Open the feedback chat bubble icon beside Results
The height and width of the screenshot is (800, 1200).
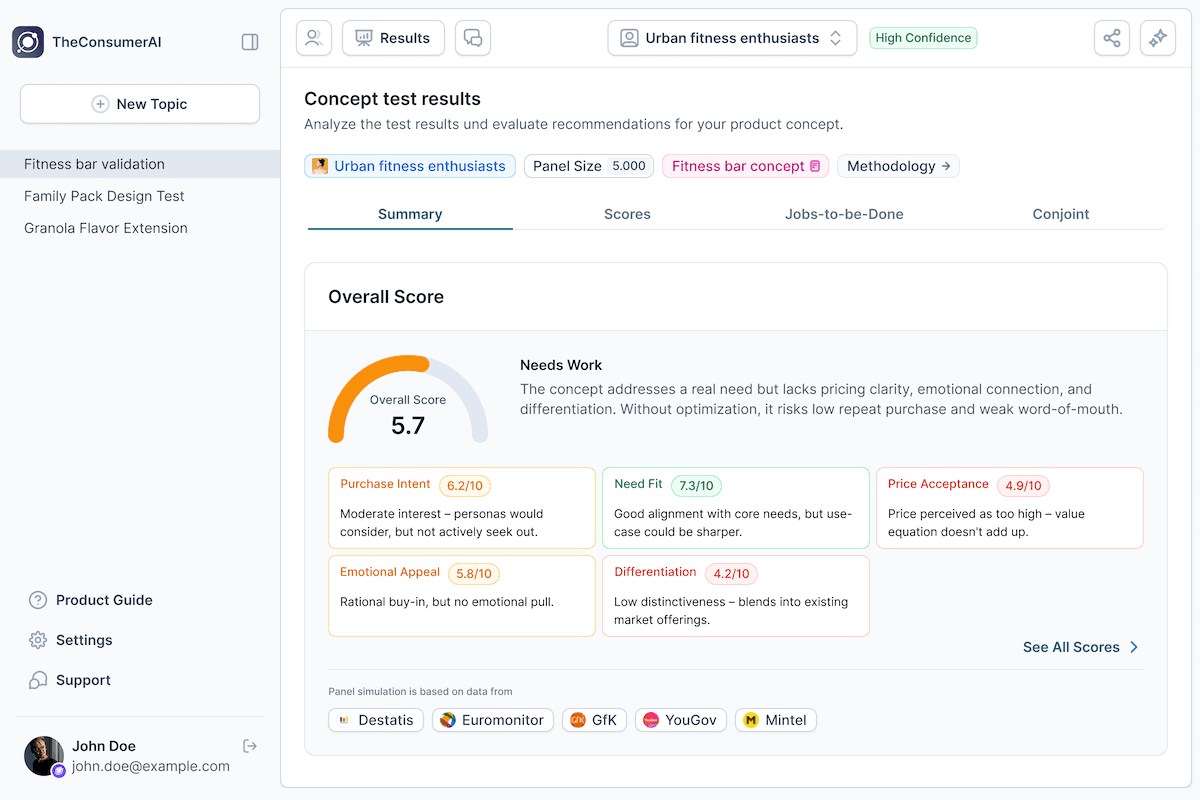pos(472,37)
